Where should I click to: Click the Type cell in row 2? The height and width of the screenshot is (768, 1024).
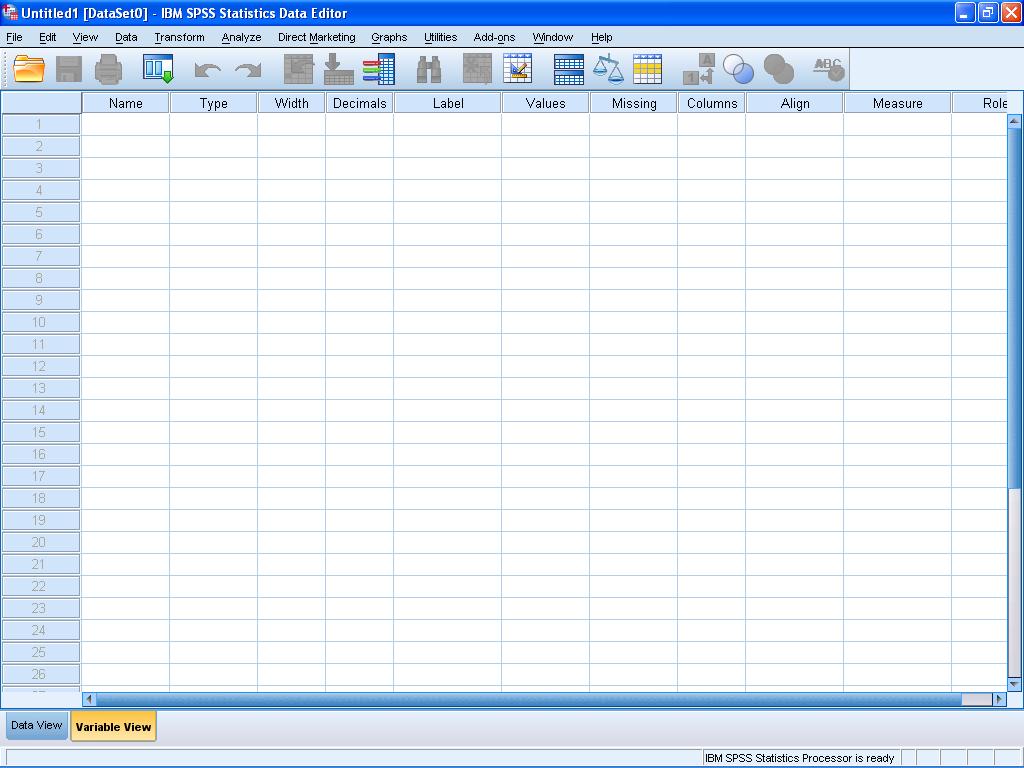tap(214, 146)
